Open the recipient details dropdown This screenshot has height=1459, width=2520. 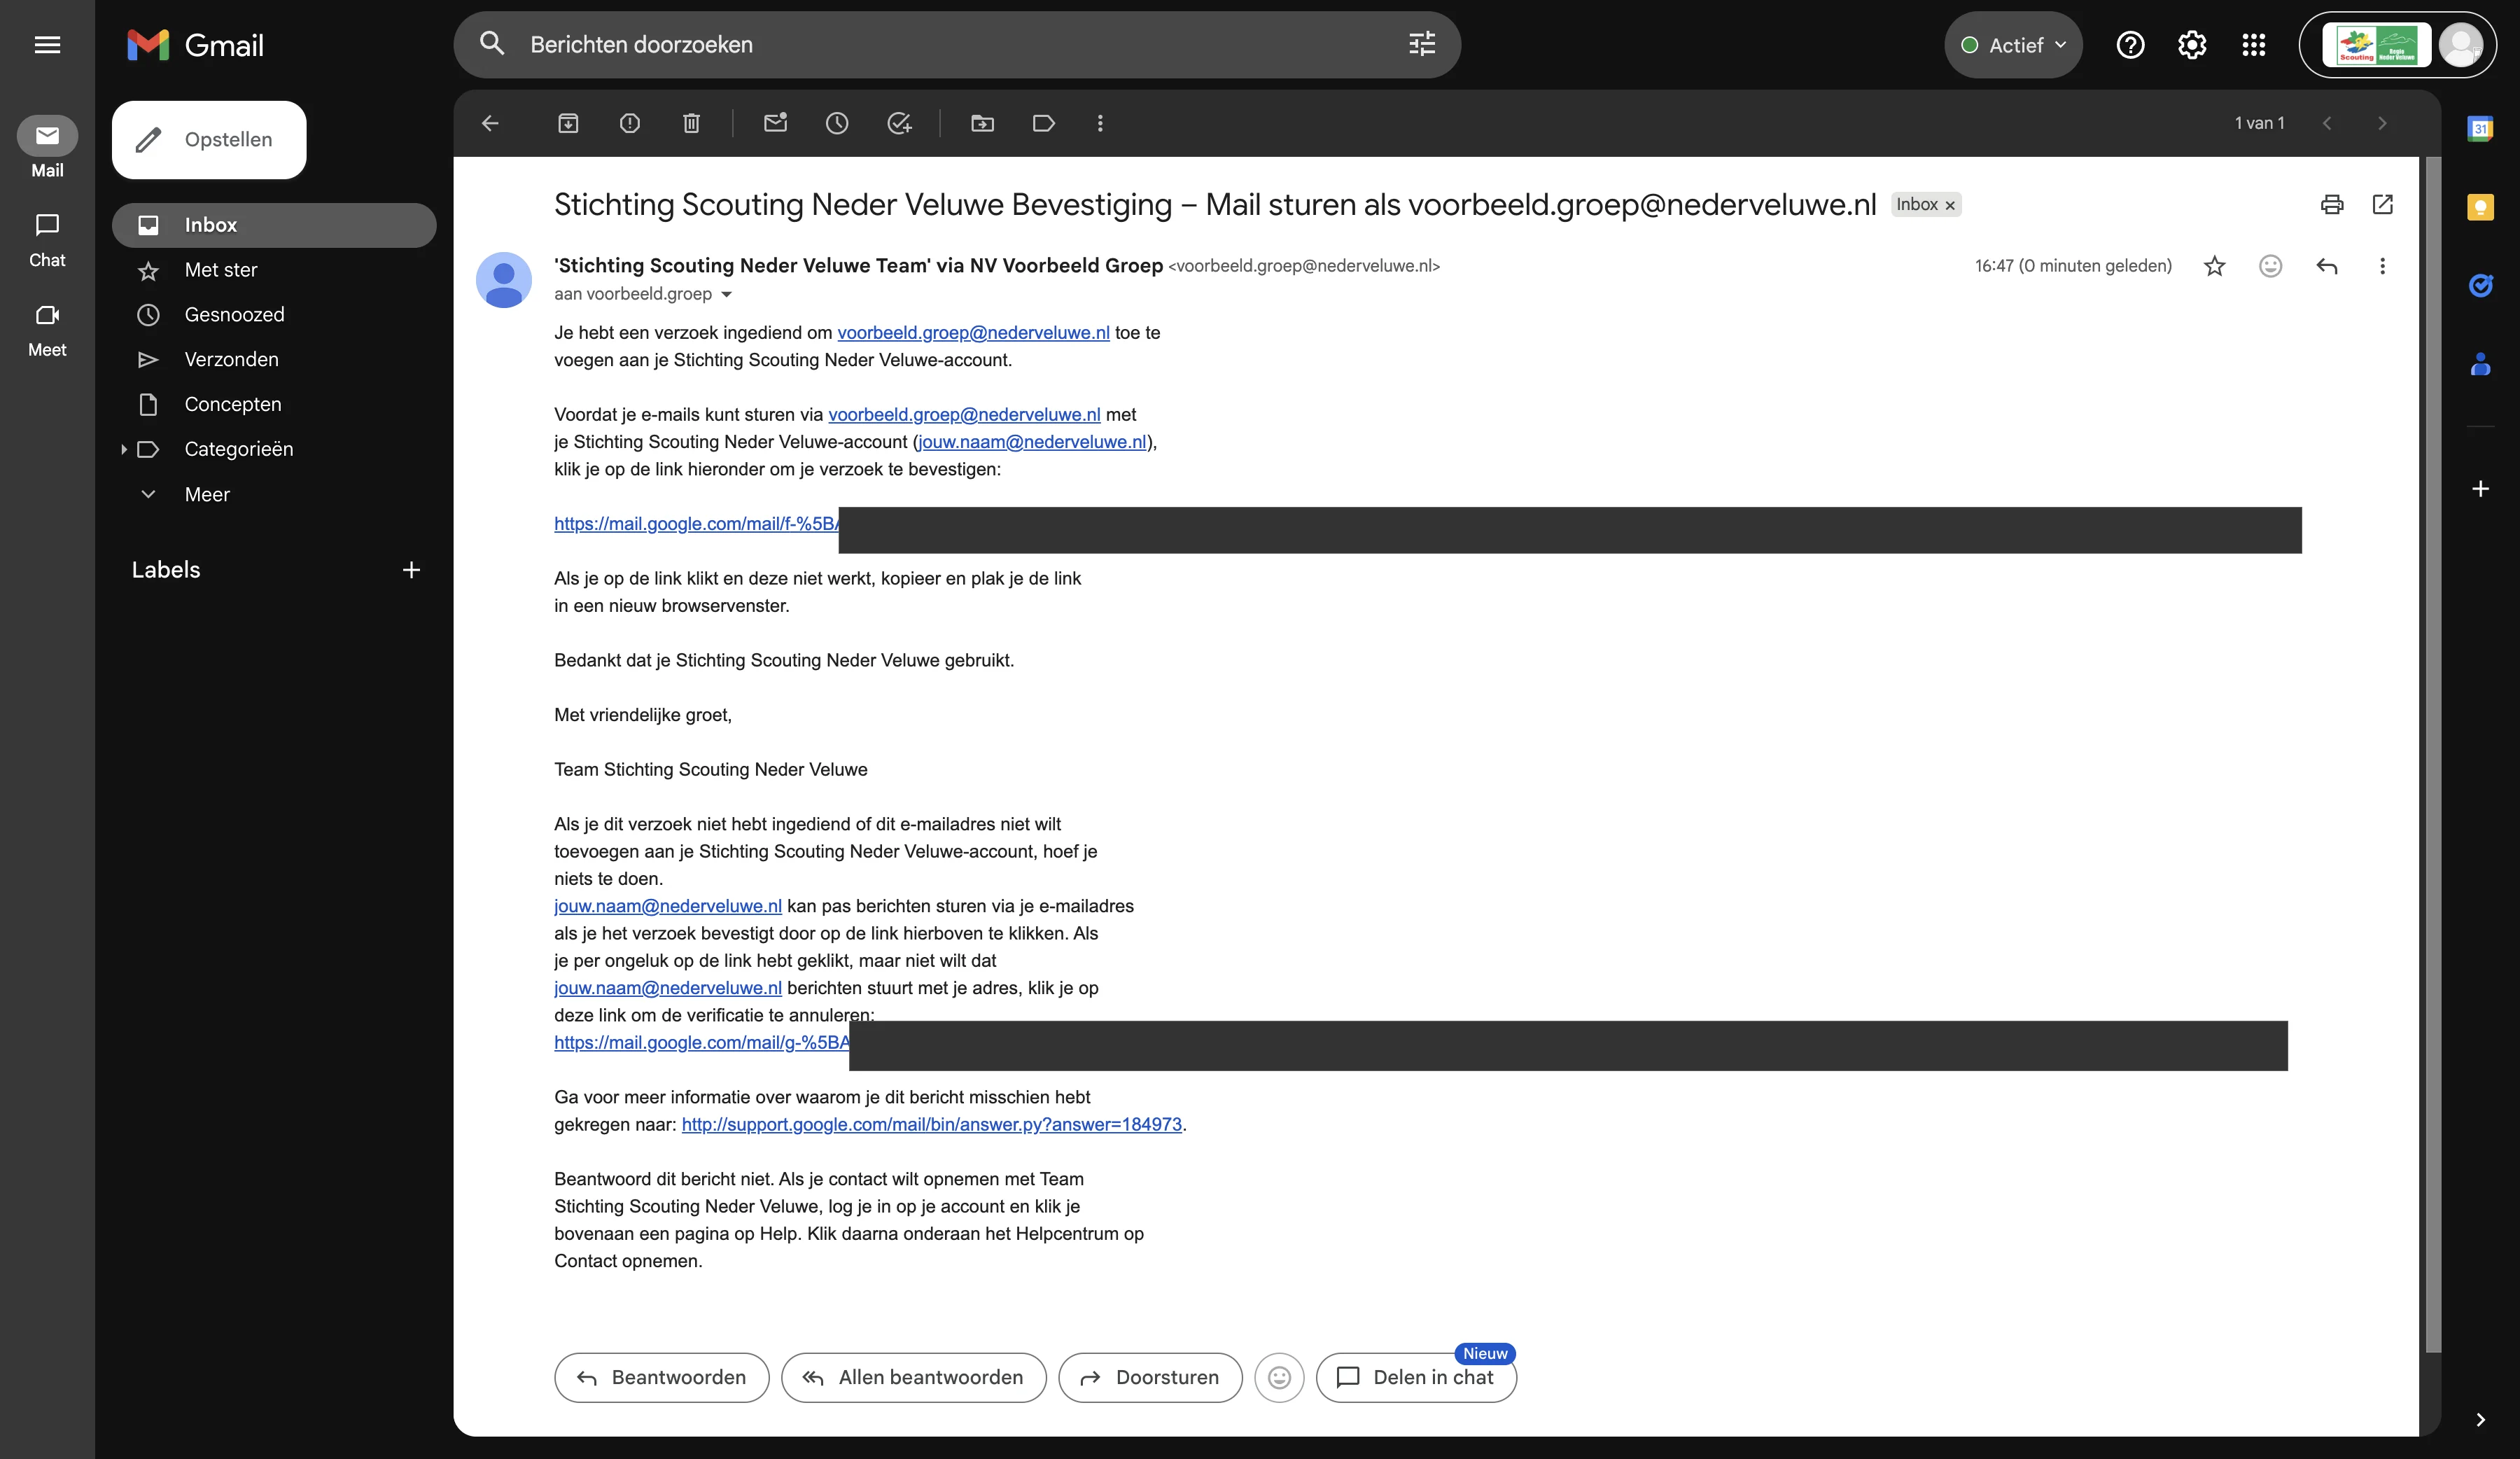726,294
